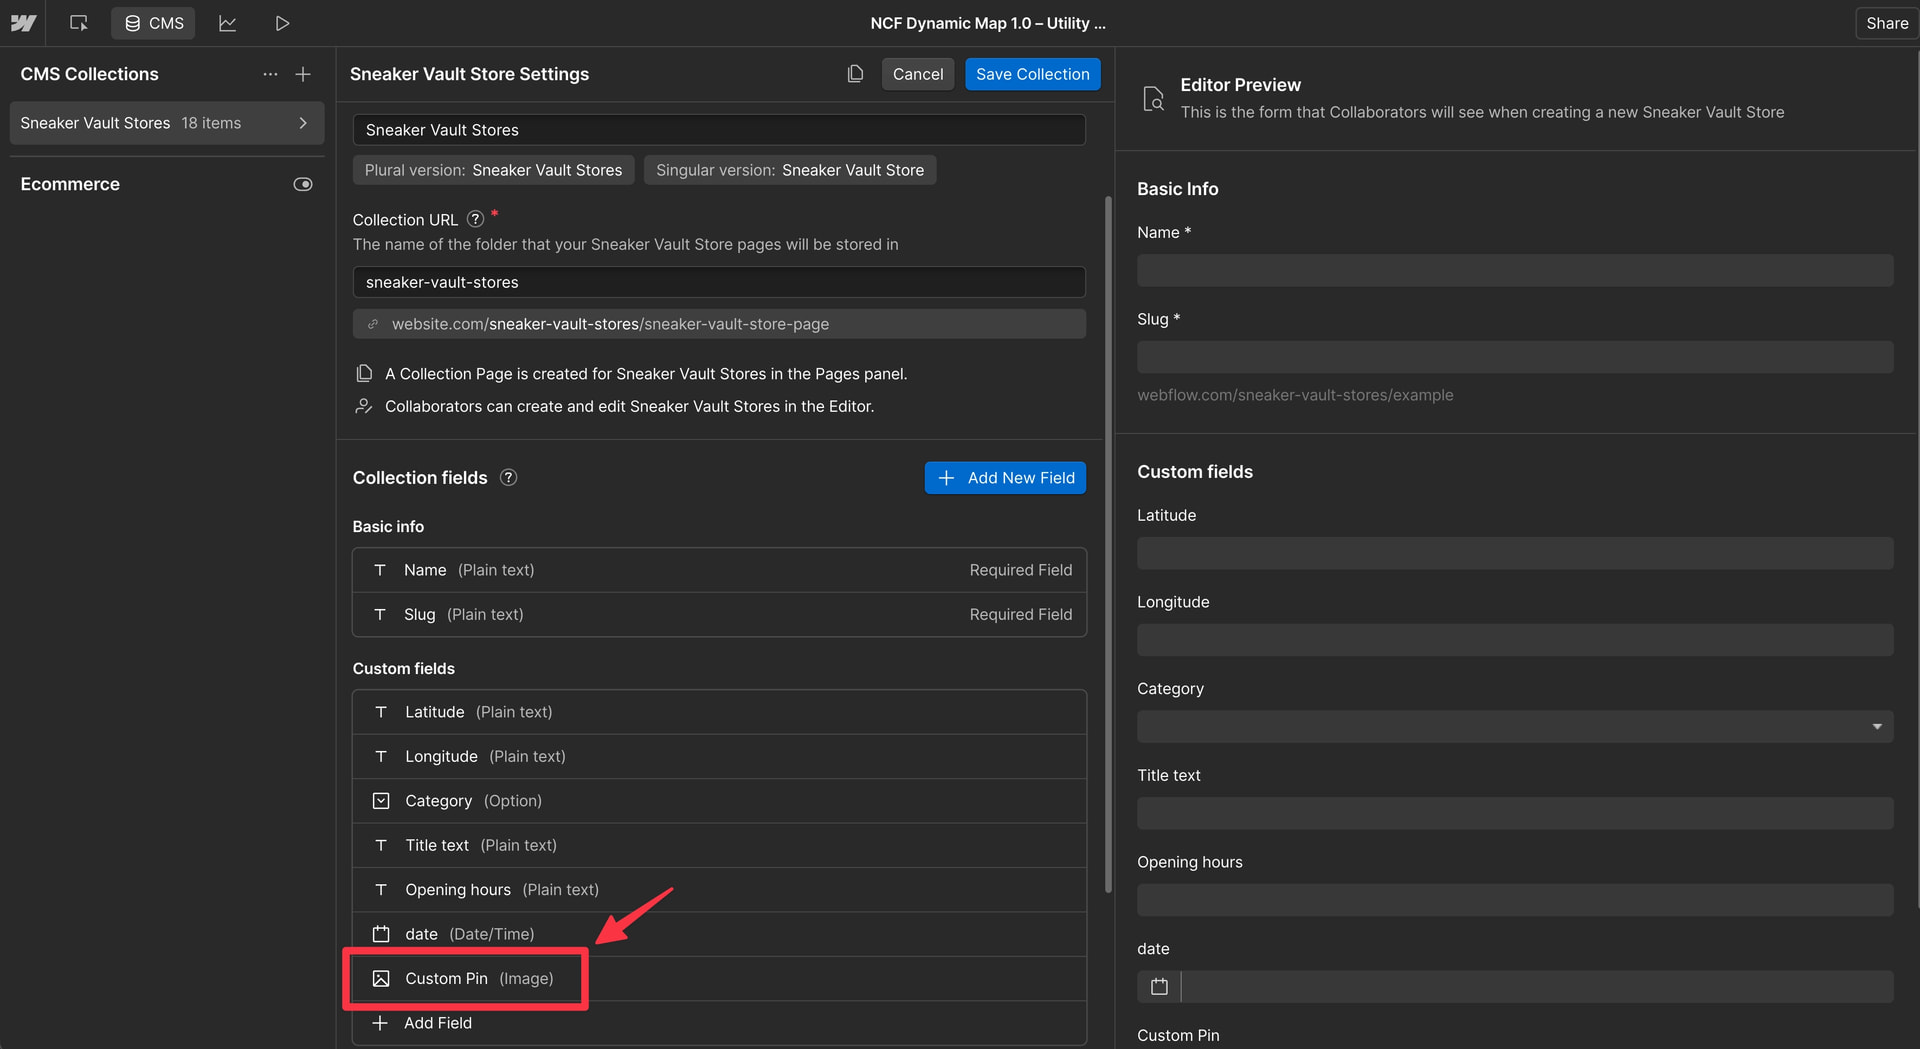The image size is (1920, 1049).
Task: Open Collection fields help icon
Action: [x=508, y=477]
